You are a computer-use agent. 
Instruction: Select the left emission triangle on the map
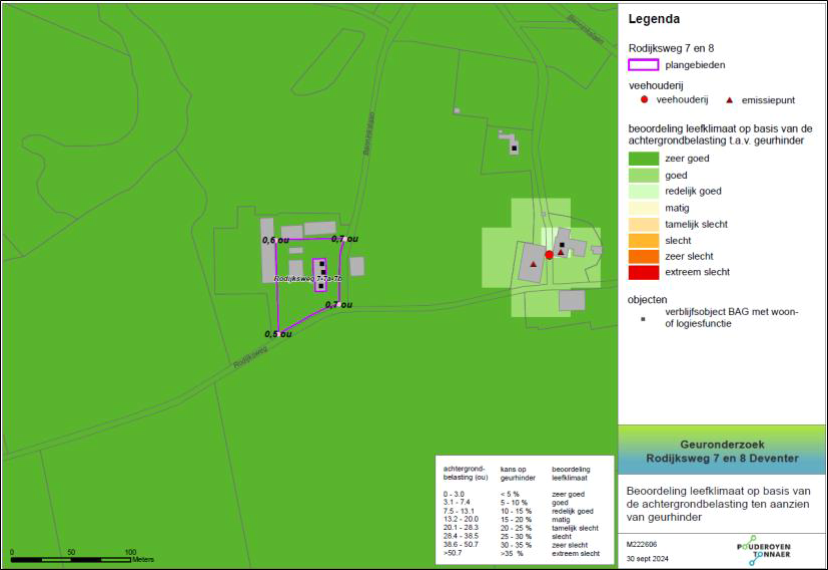tap(534, 264)
